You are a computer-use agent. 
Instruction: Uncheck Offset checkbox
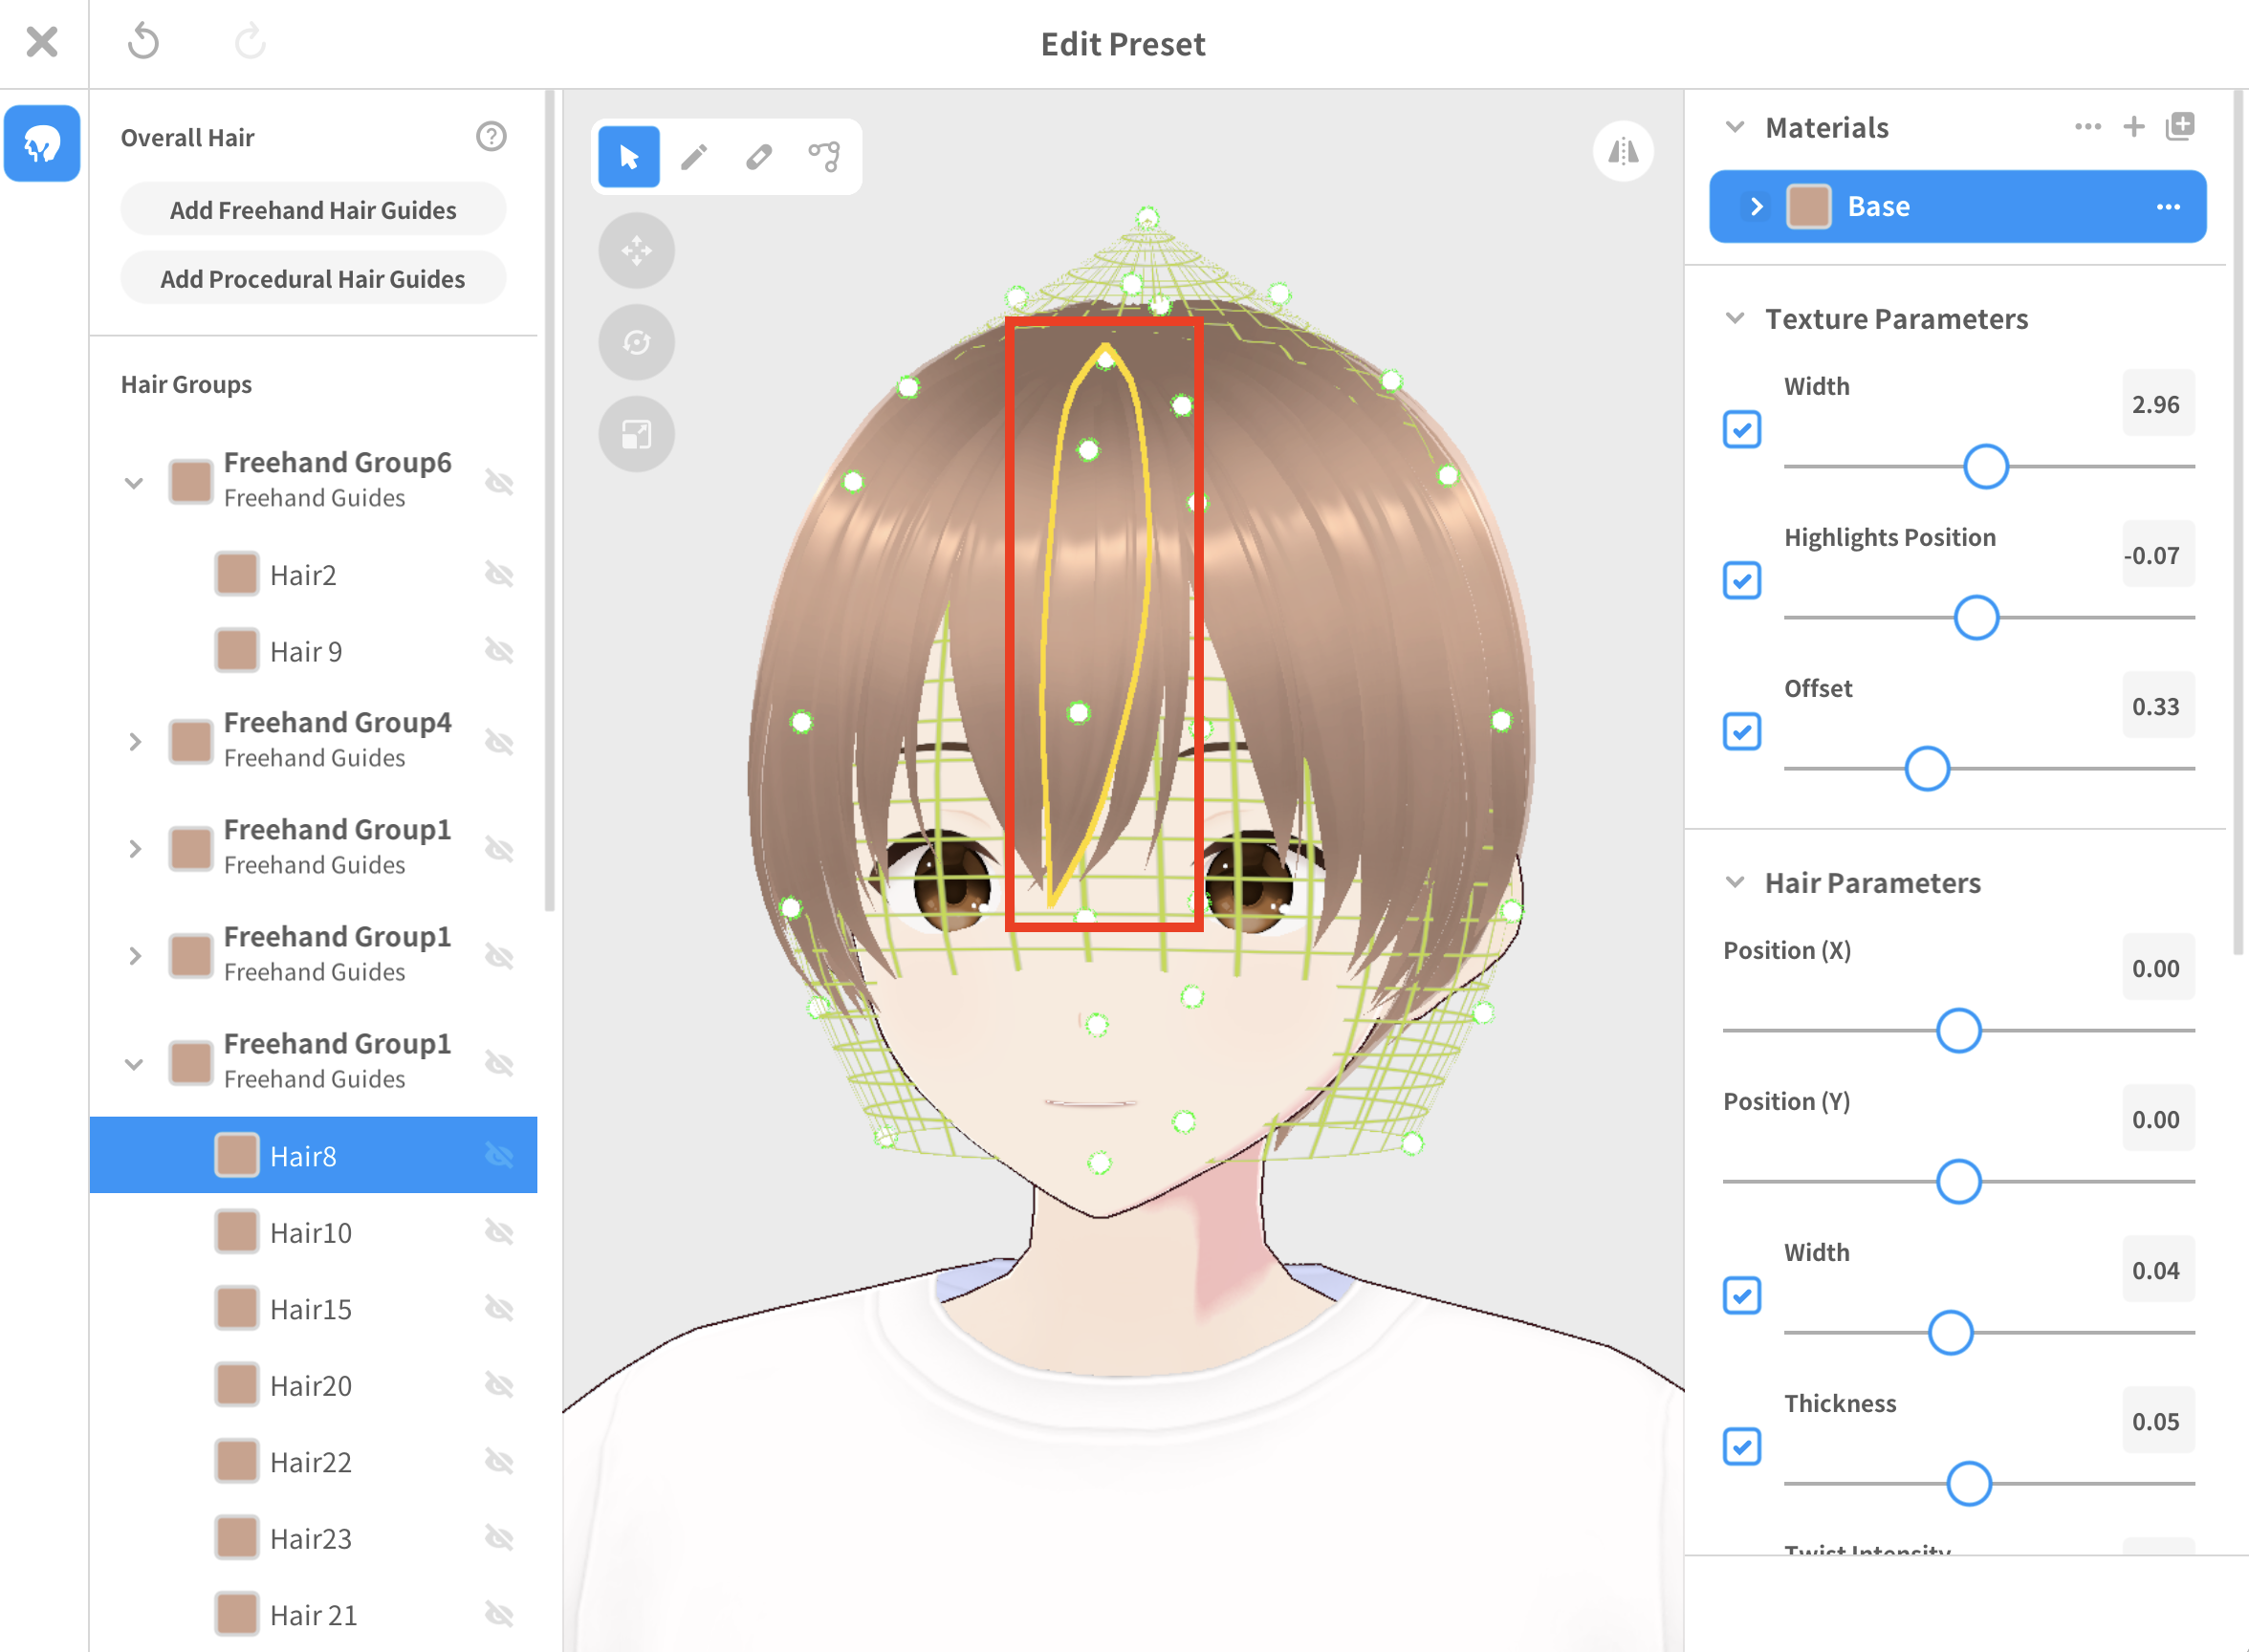tap(1742, 732)
